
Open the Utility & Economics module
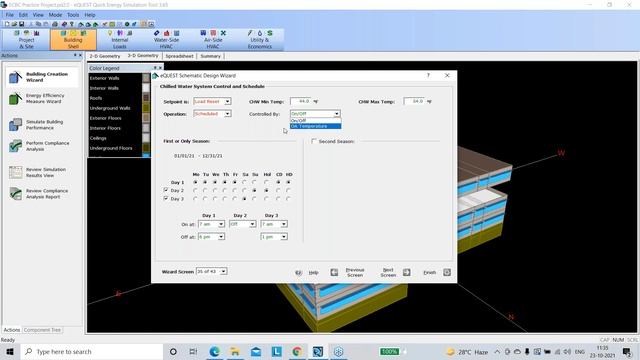(260, 40)
